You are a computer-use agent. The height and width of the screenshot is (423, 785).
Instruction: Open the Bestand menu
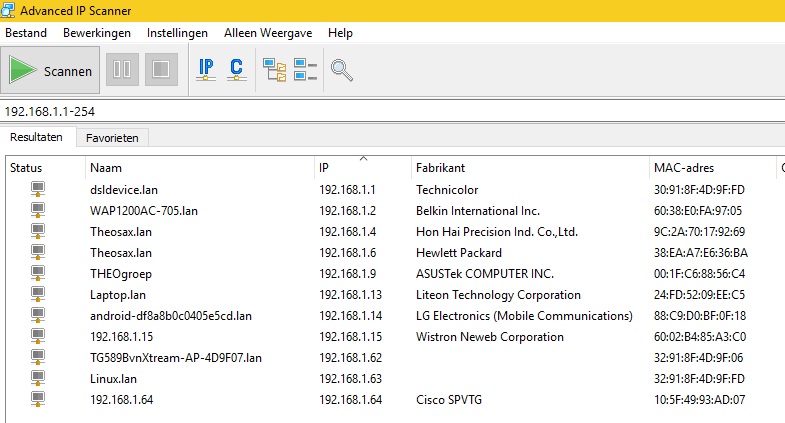pos(26,33)
